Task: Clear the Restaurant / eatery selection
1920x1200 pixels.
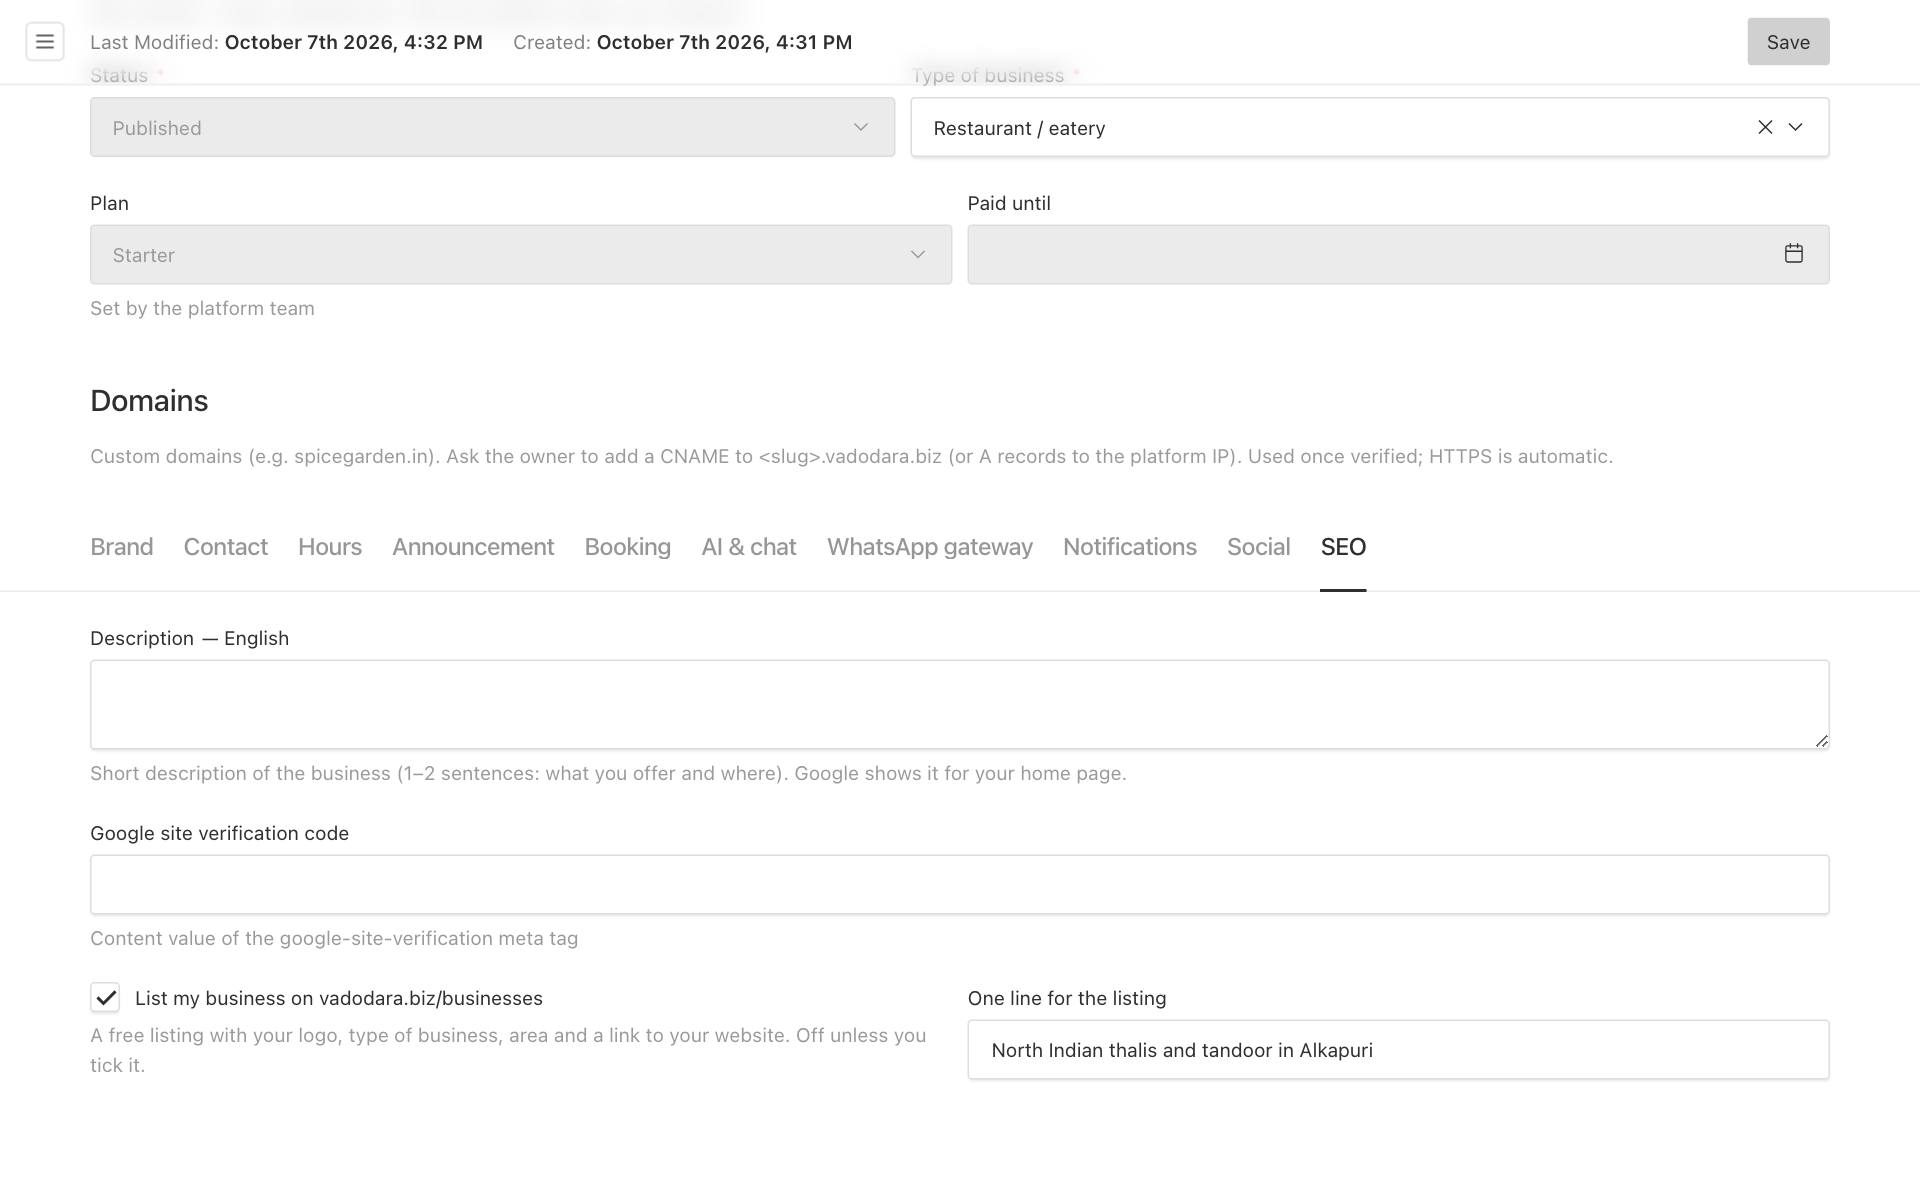Action: click(x=1765, y=127)
